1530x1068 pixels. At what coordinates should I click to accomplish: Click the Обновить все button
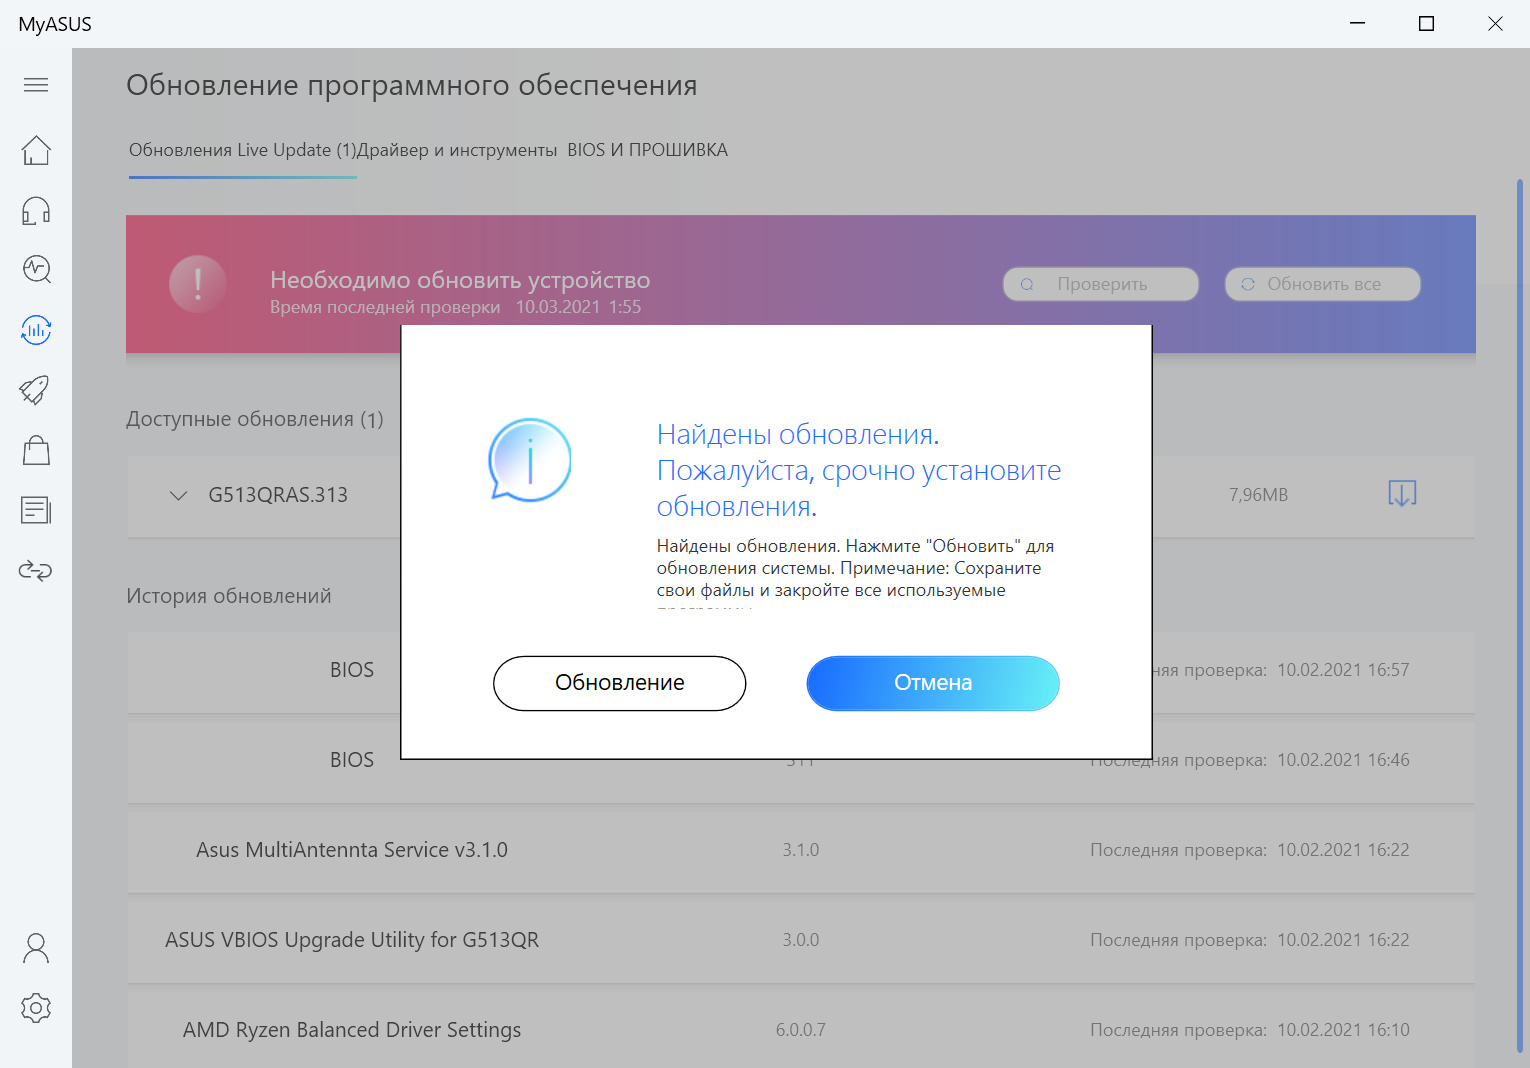click(1323, 284)
